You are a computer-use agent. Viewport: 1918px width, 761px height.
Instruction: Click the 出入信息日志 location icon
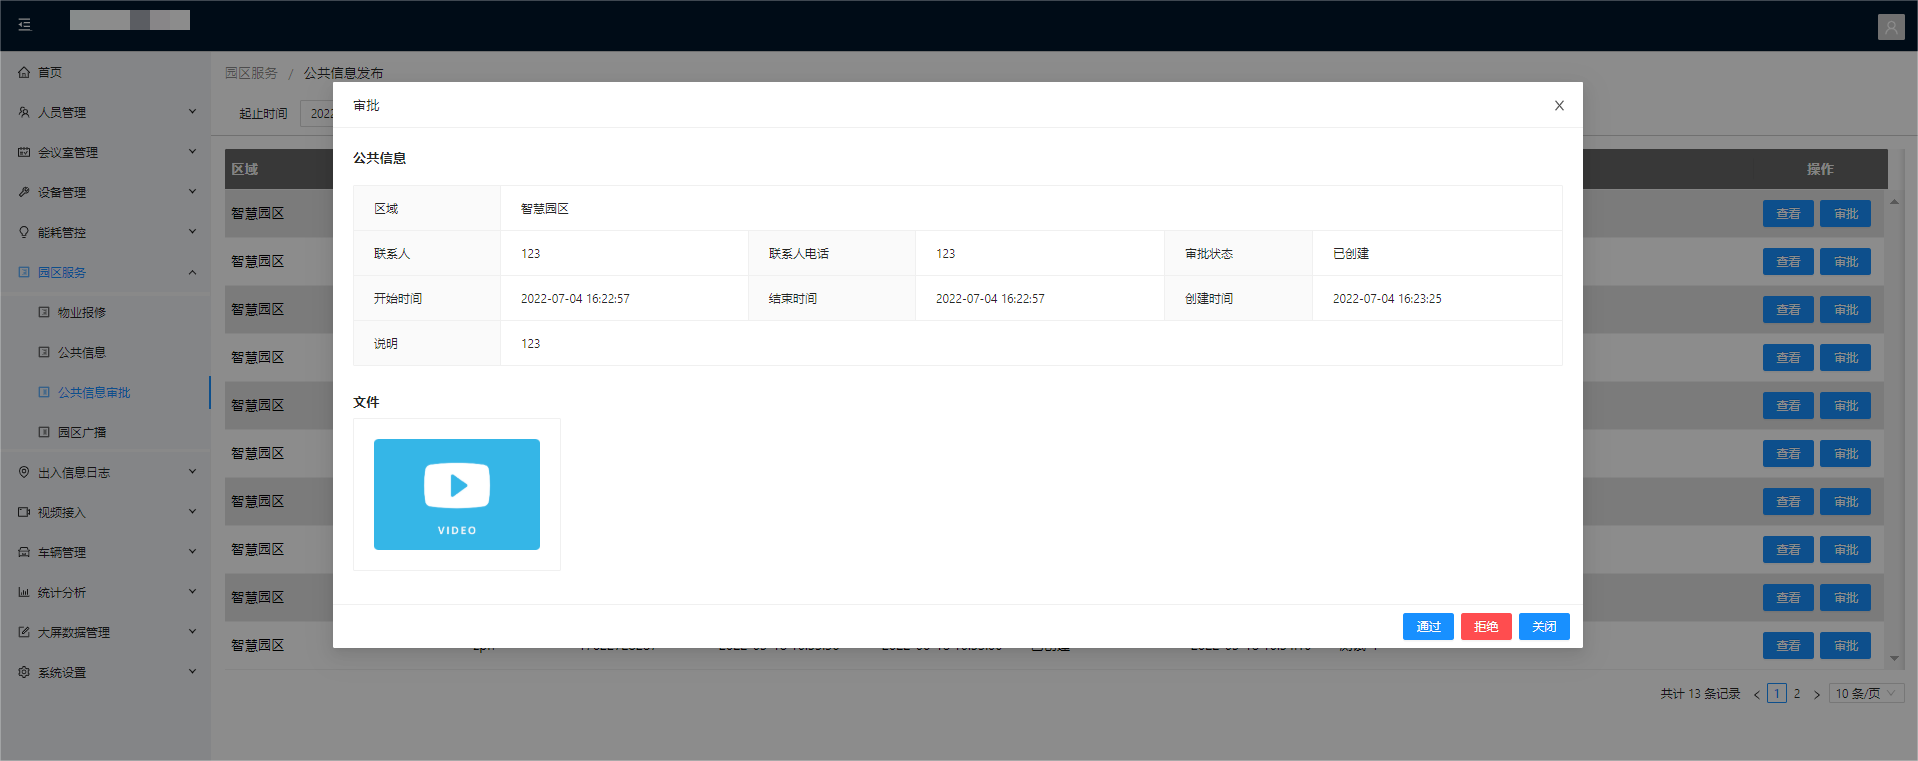click(x=24, y=472)
